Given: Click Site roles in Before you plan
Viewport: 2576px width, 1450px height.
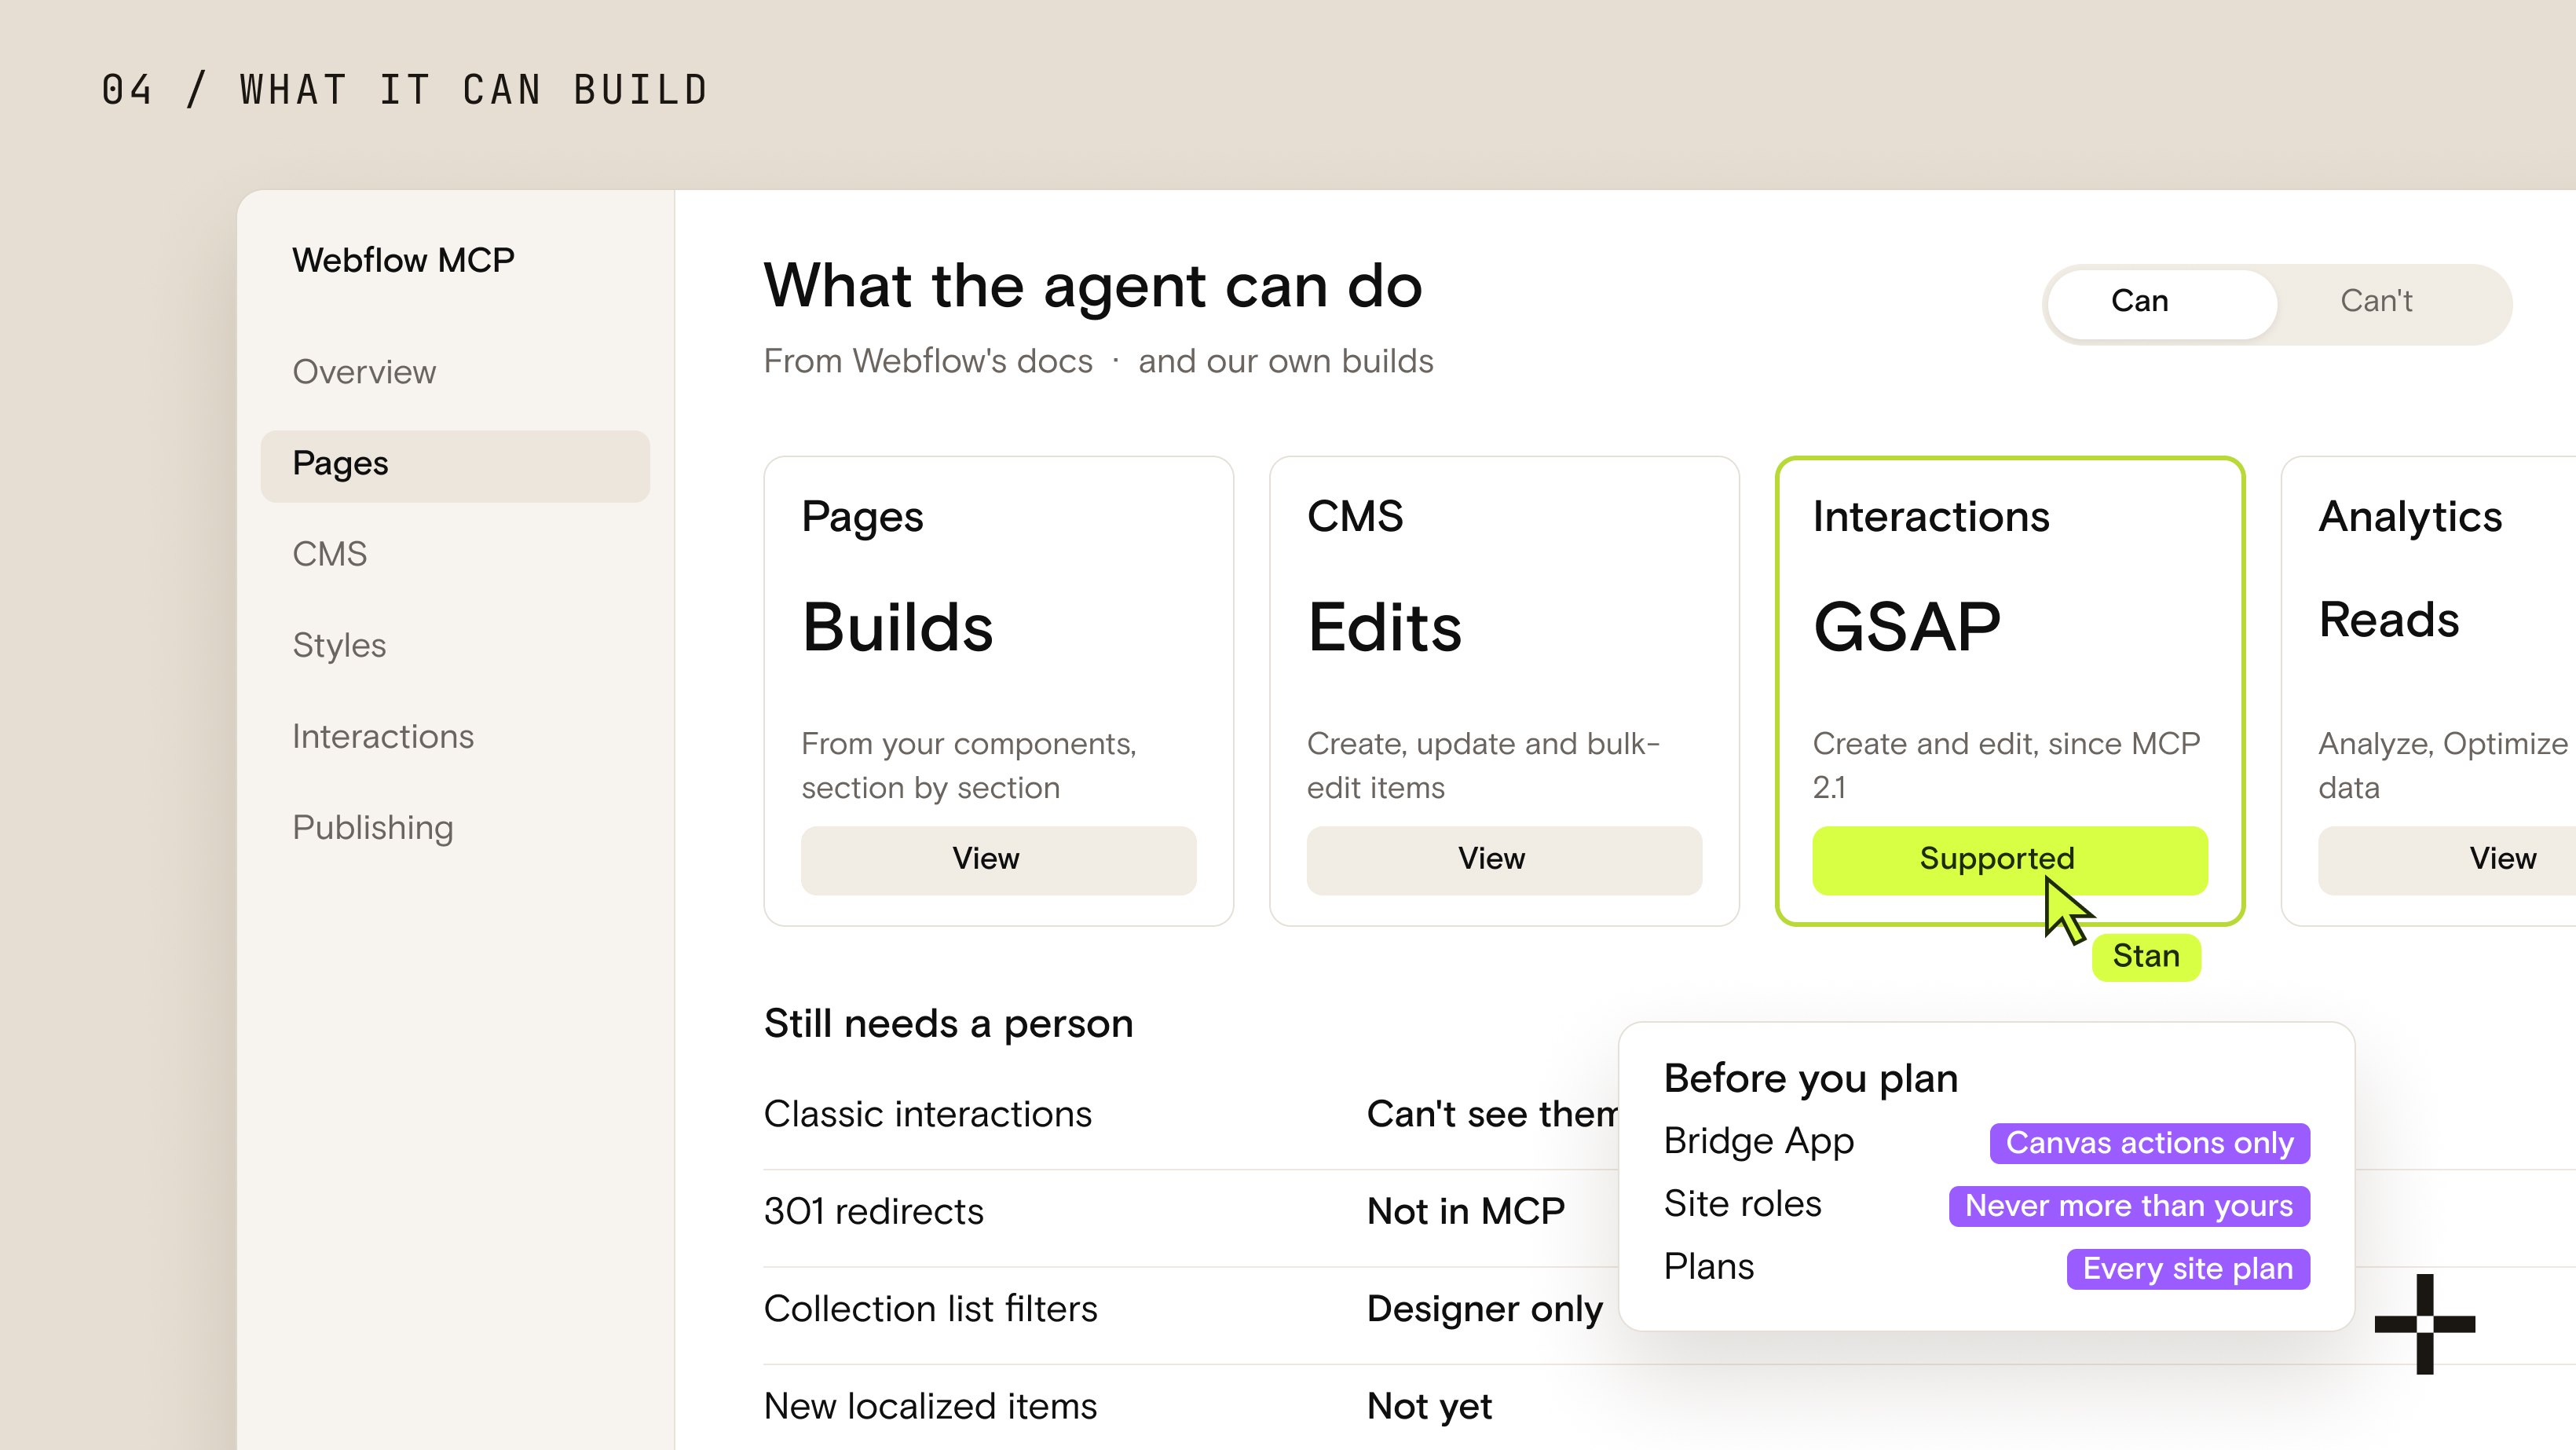Looking at the screenshot, I should (1743, 1204).
